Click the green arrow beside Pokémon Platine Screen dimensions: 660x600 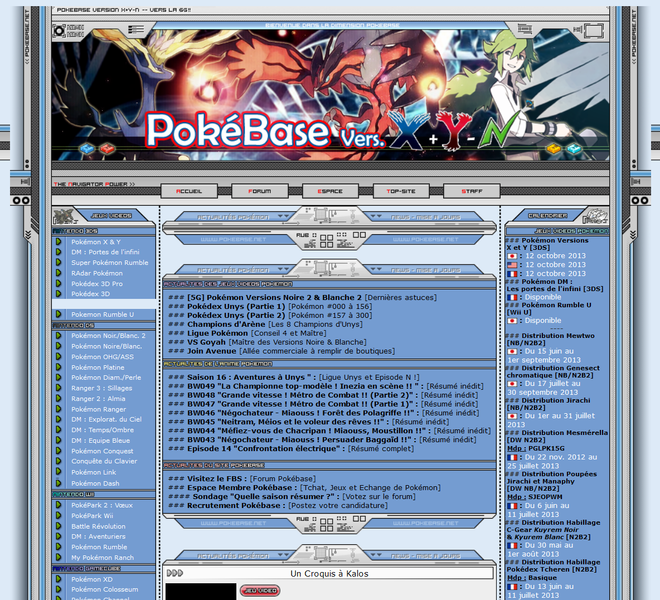click(x=59, y=367)
